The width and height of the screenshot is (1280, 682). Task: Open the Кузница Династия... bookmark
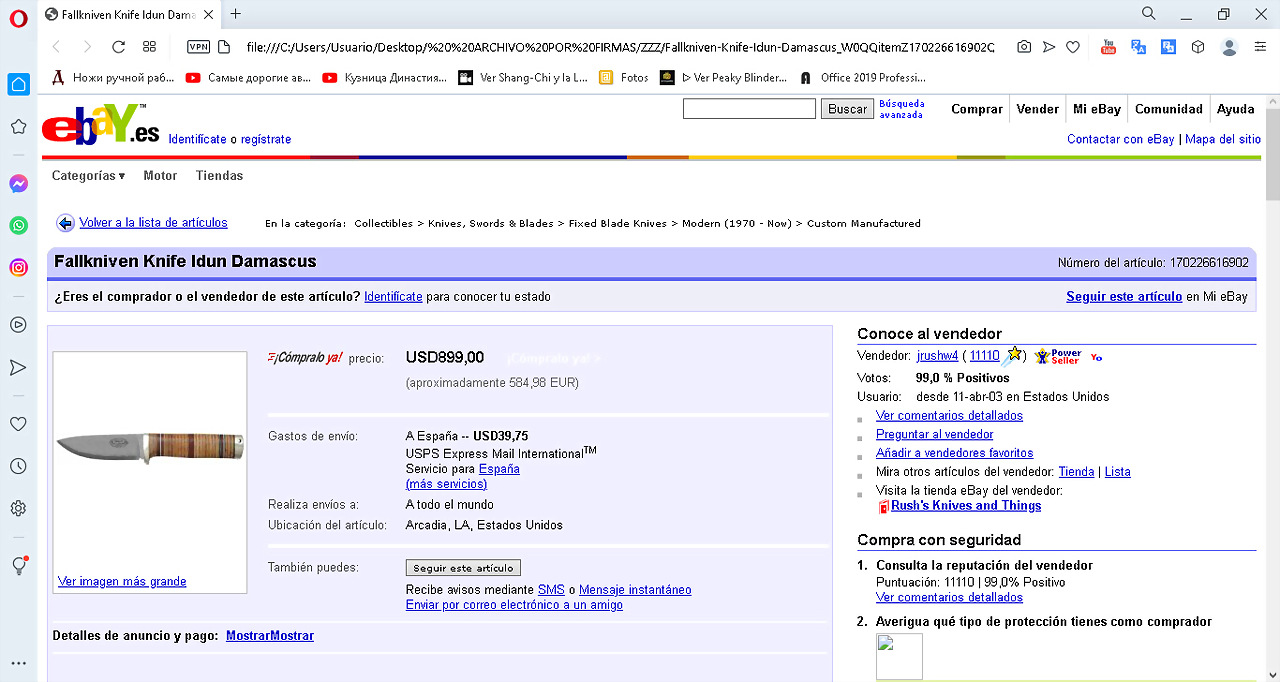385,77
